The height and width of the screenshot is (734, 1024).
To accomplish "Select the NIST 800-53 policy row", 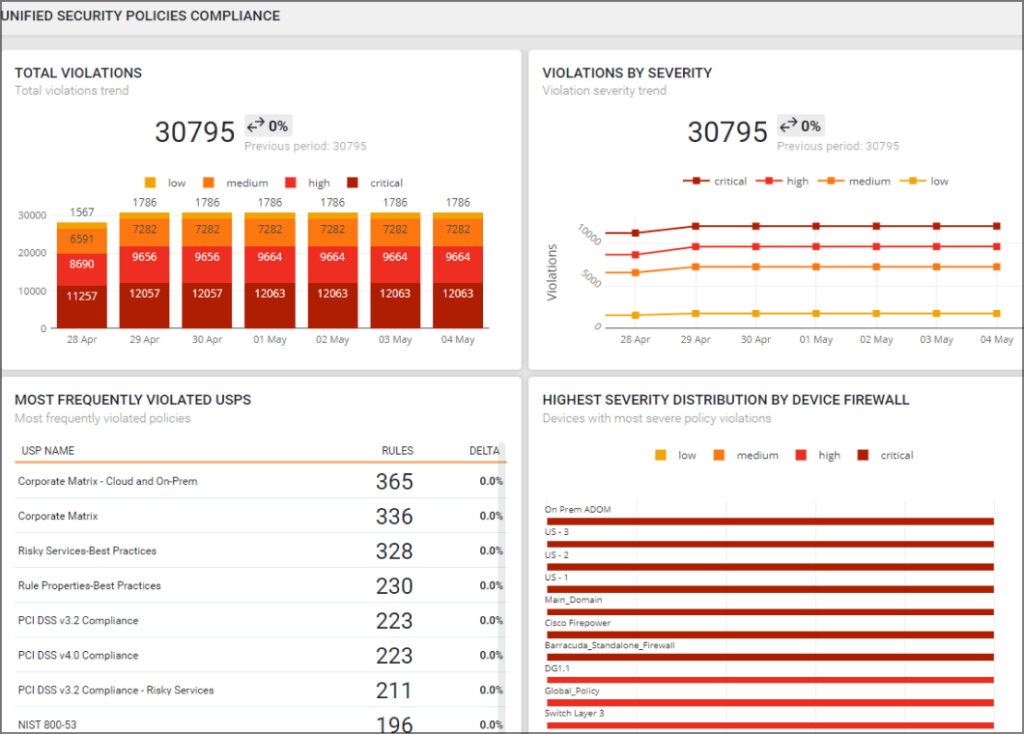I will [x=259, y=722].
